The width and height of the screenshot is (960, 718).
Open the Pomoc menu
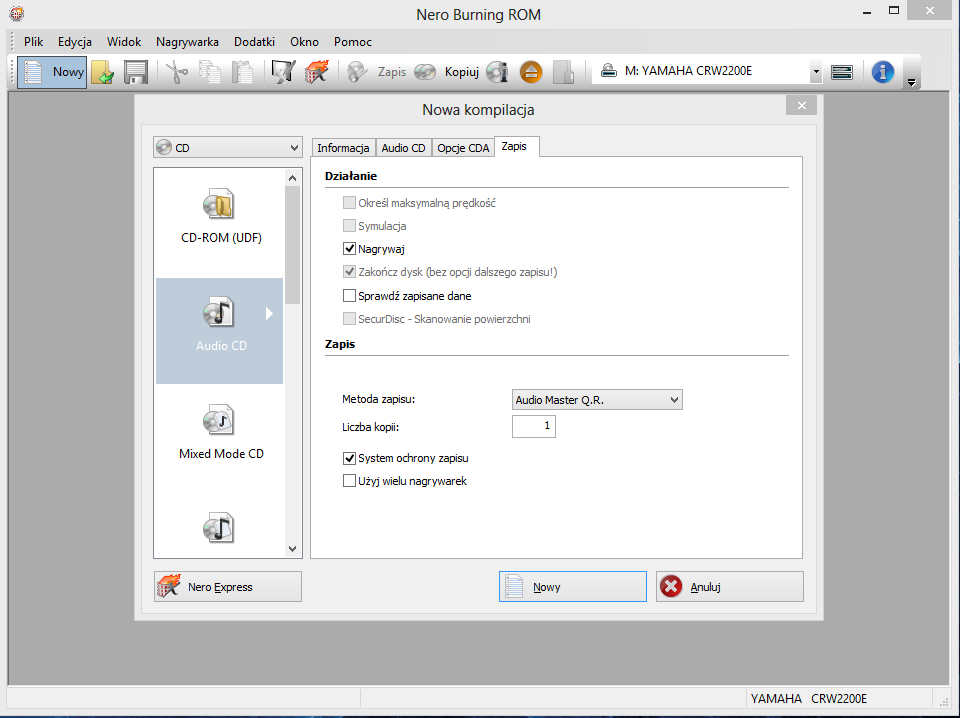[x=353, y=42]
